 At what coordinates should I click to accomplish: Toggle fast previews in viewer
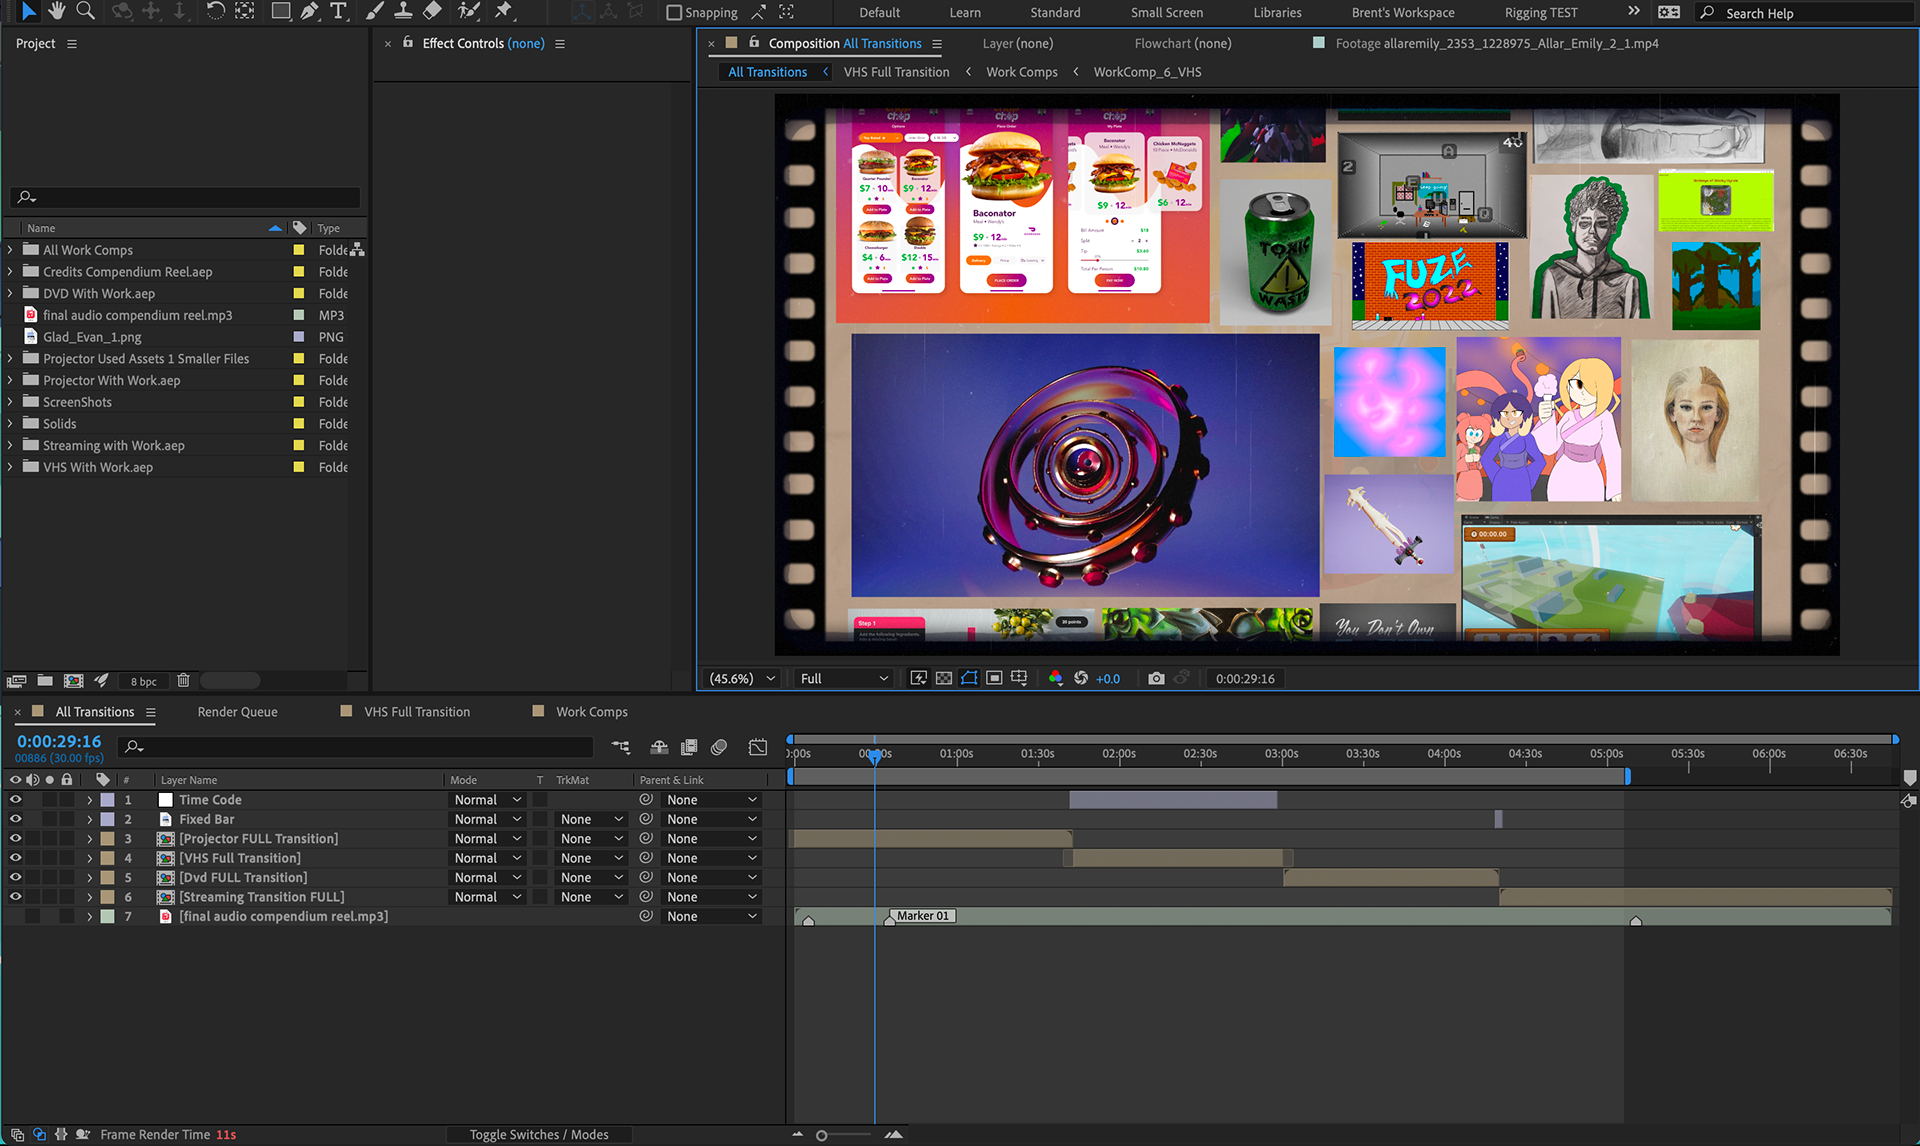point(918,678)
